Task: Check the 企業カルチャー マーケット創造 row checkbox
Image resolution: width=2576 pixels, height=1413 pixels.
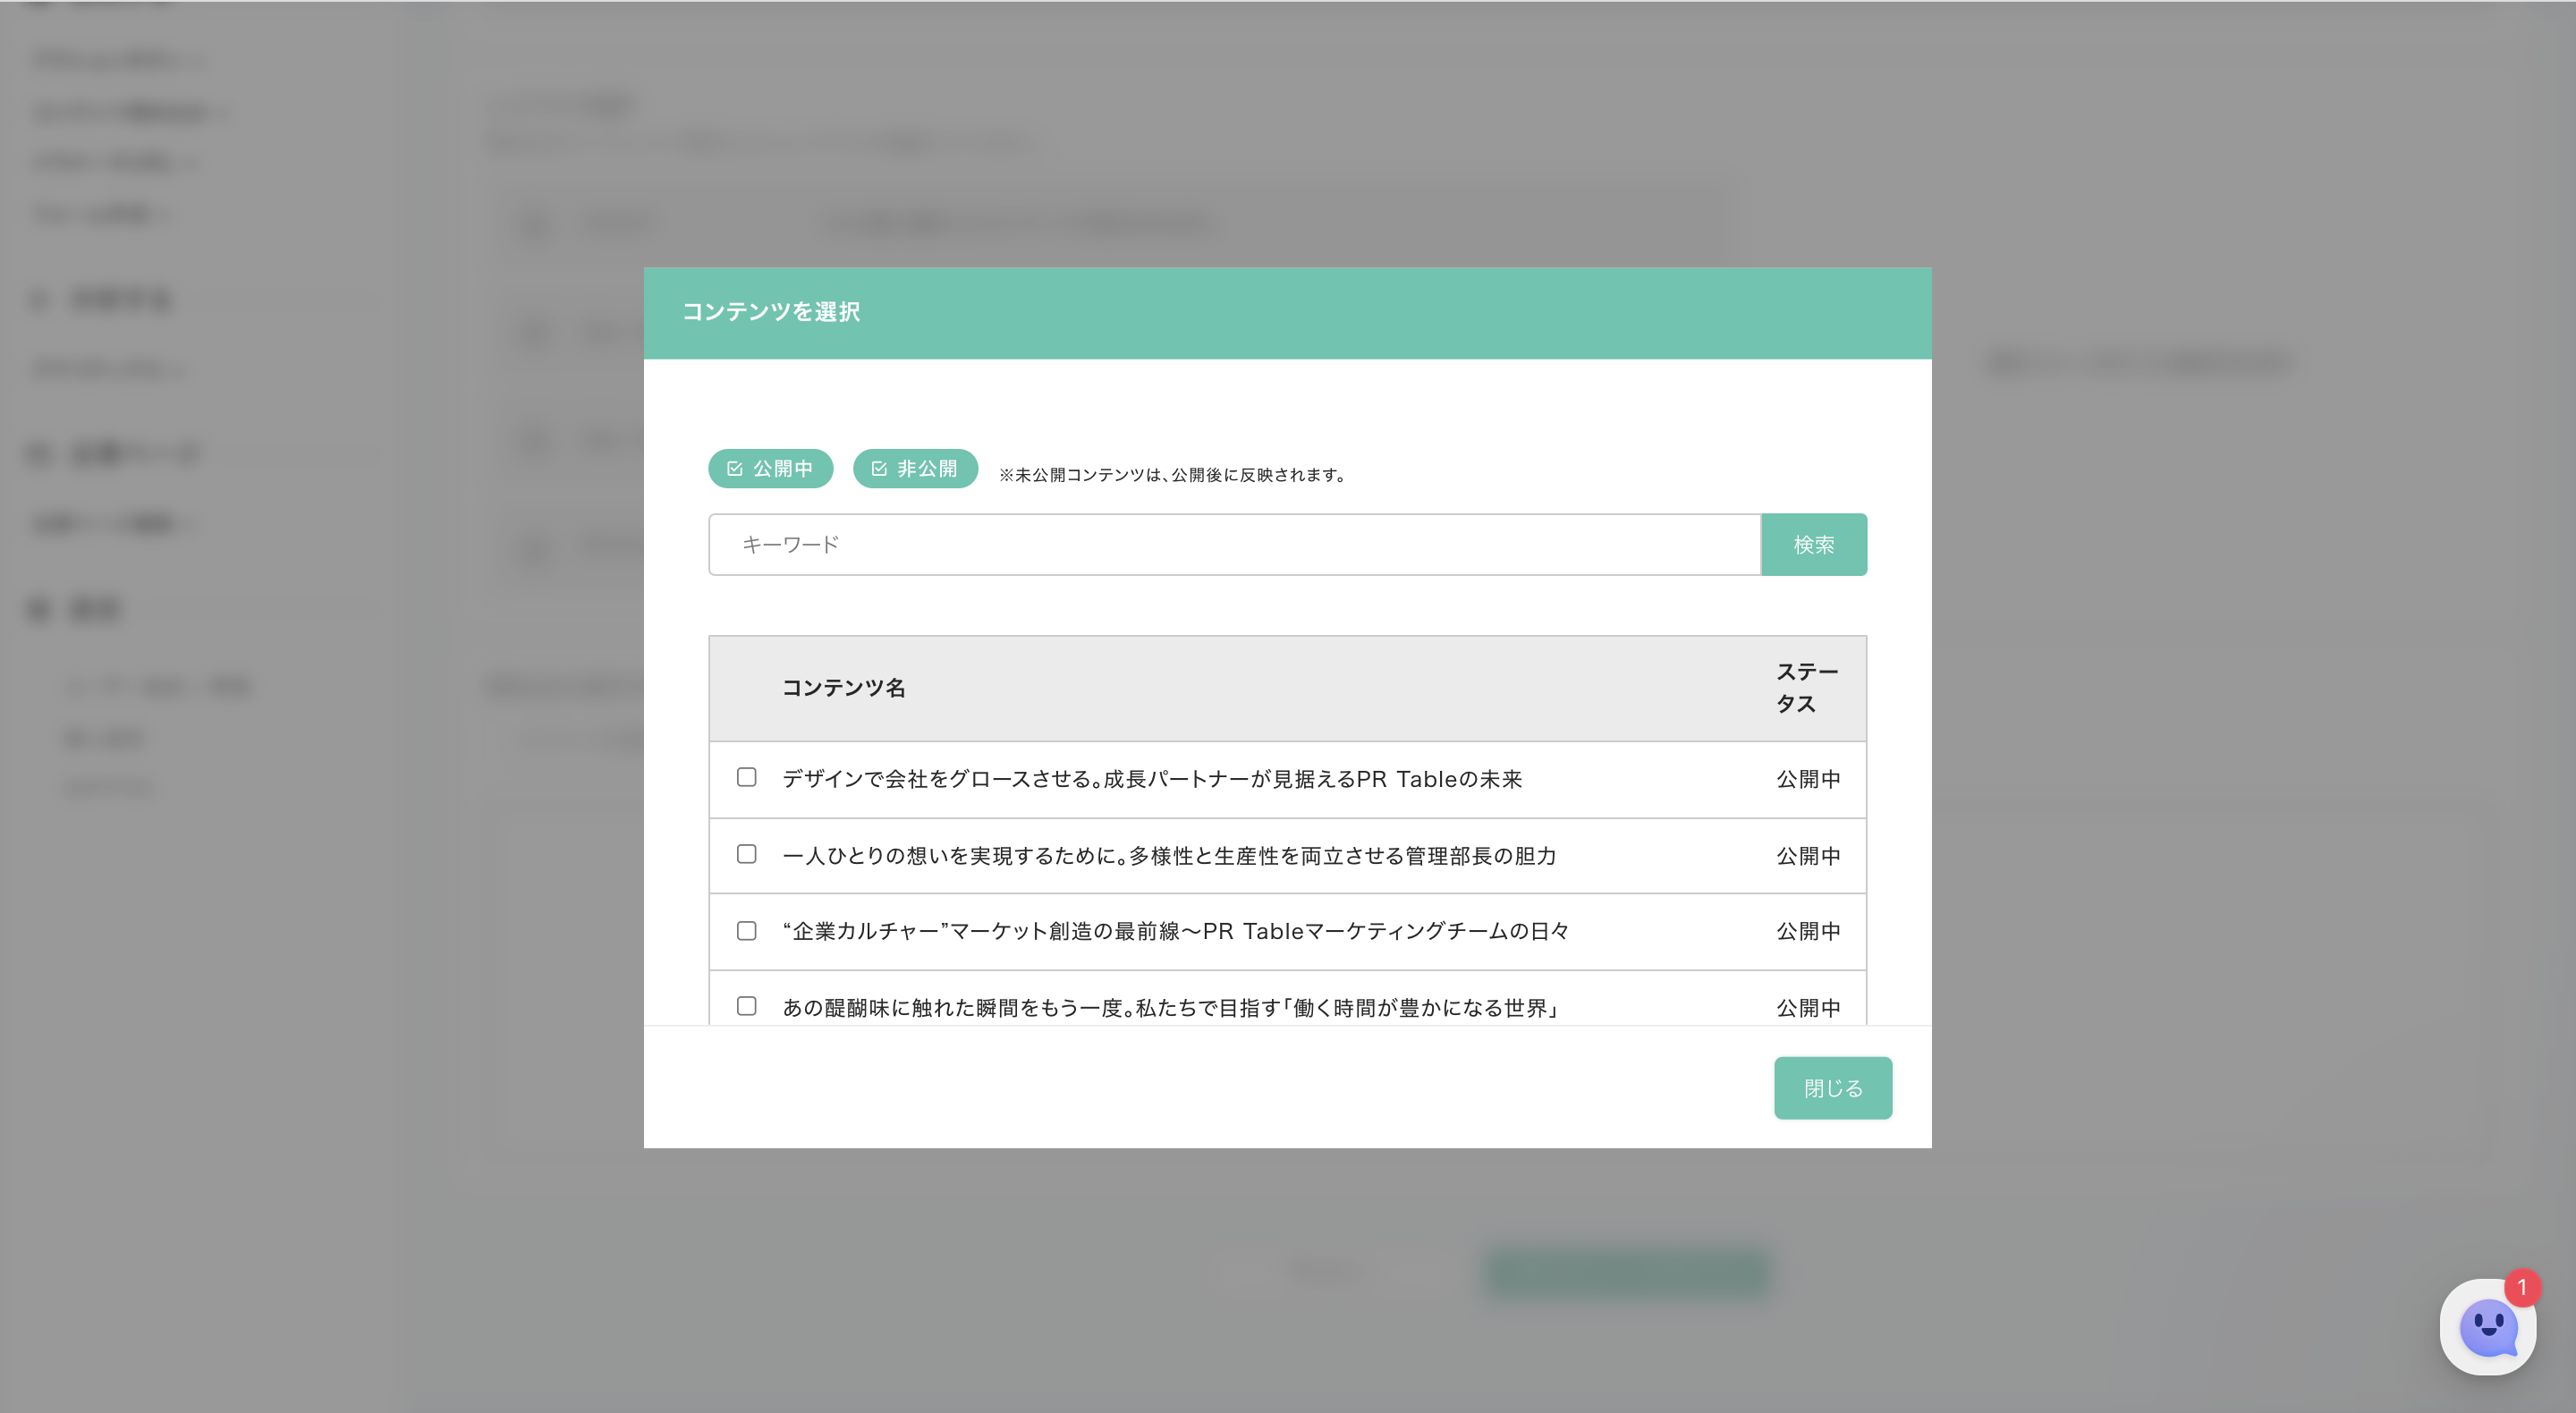Action: coord(746,931)
